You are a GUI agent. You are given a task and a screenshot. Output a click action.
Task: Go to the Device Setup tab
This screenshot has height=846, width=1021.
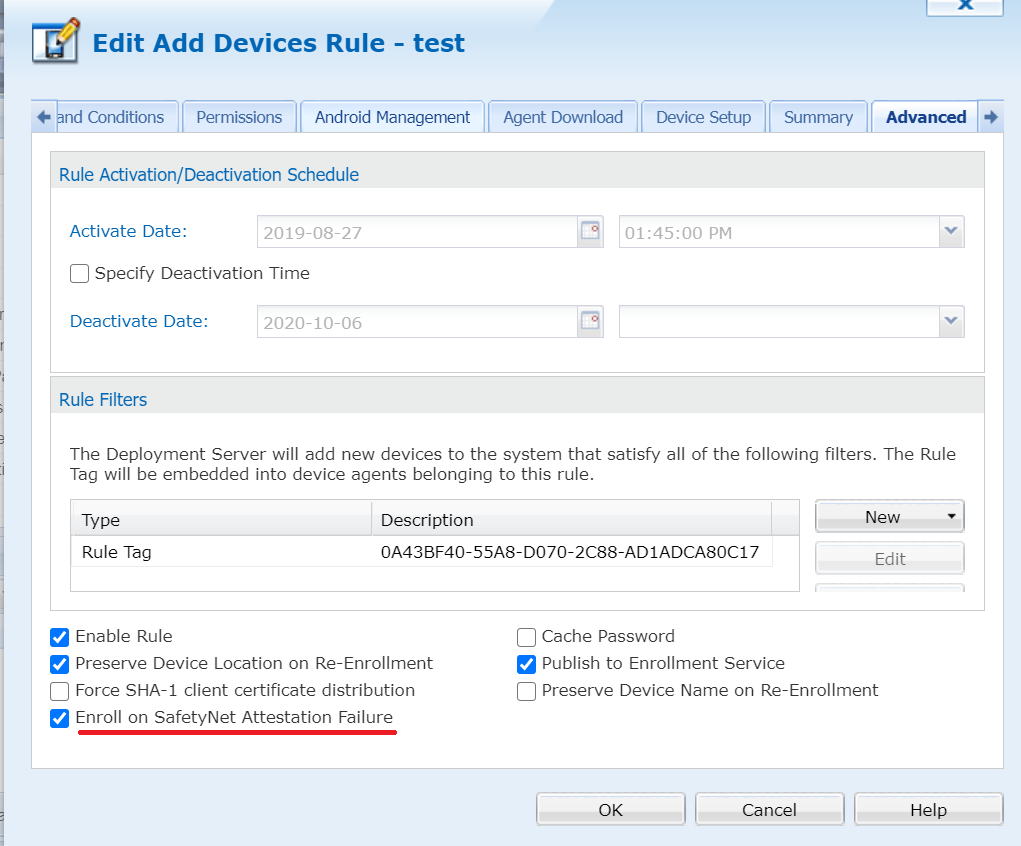[x=703, y=117]
